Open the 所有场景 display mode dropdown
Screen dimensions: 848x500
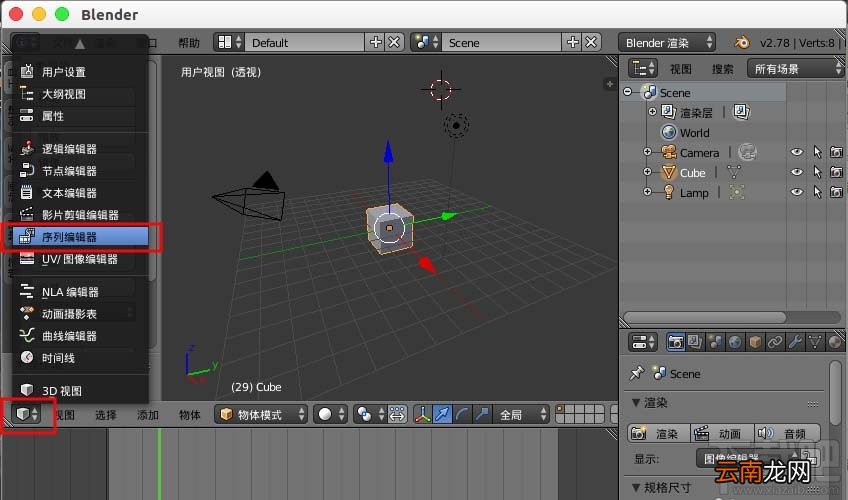coord(796,69)
